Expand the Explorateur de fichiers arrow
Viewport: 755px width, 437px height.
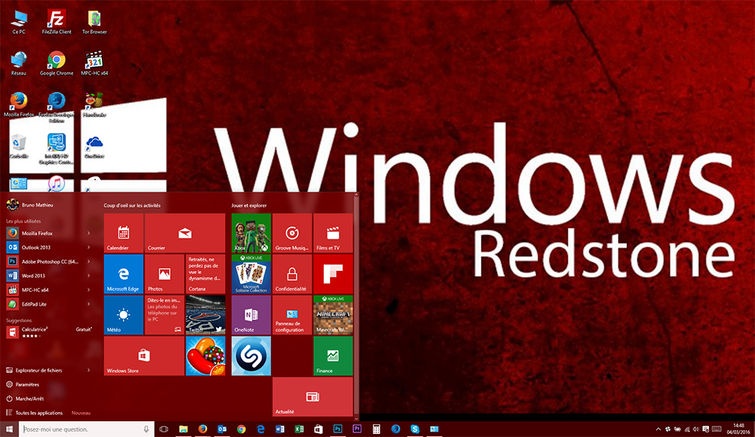pyautogui.click(x=89, y=370)
